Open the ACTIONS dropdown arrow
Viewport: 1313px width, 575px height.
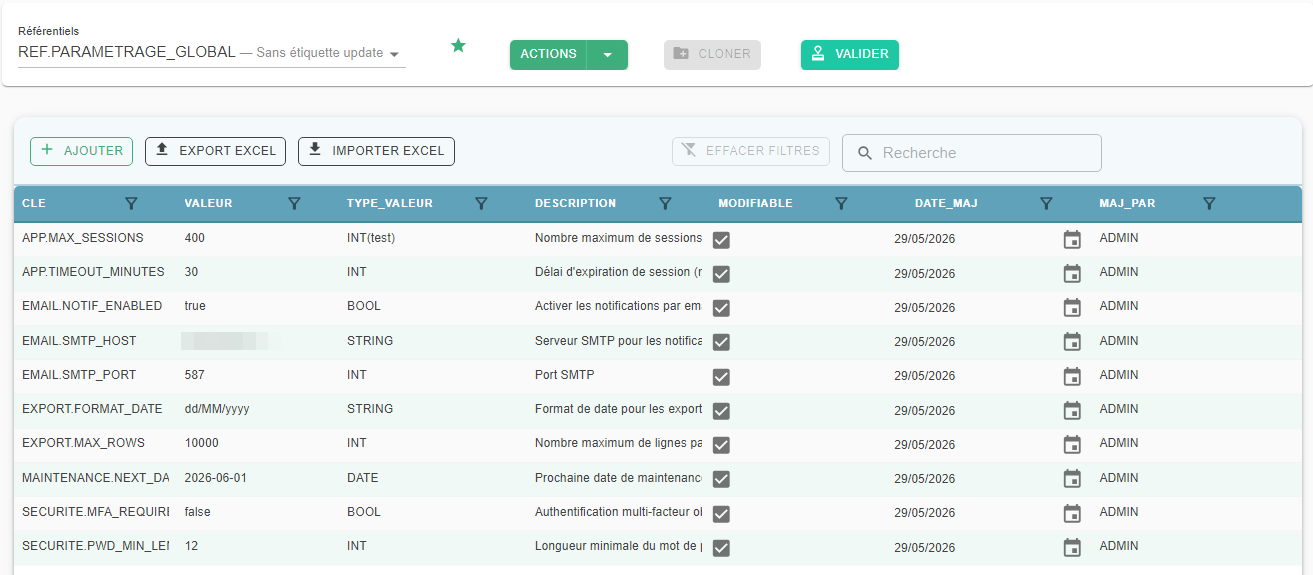click(607, 55)
